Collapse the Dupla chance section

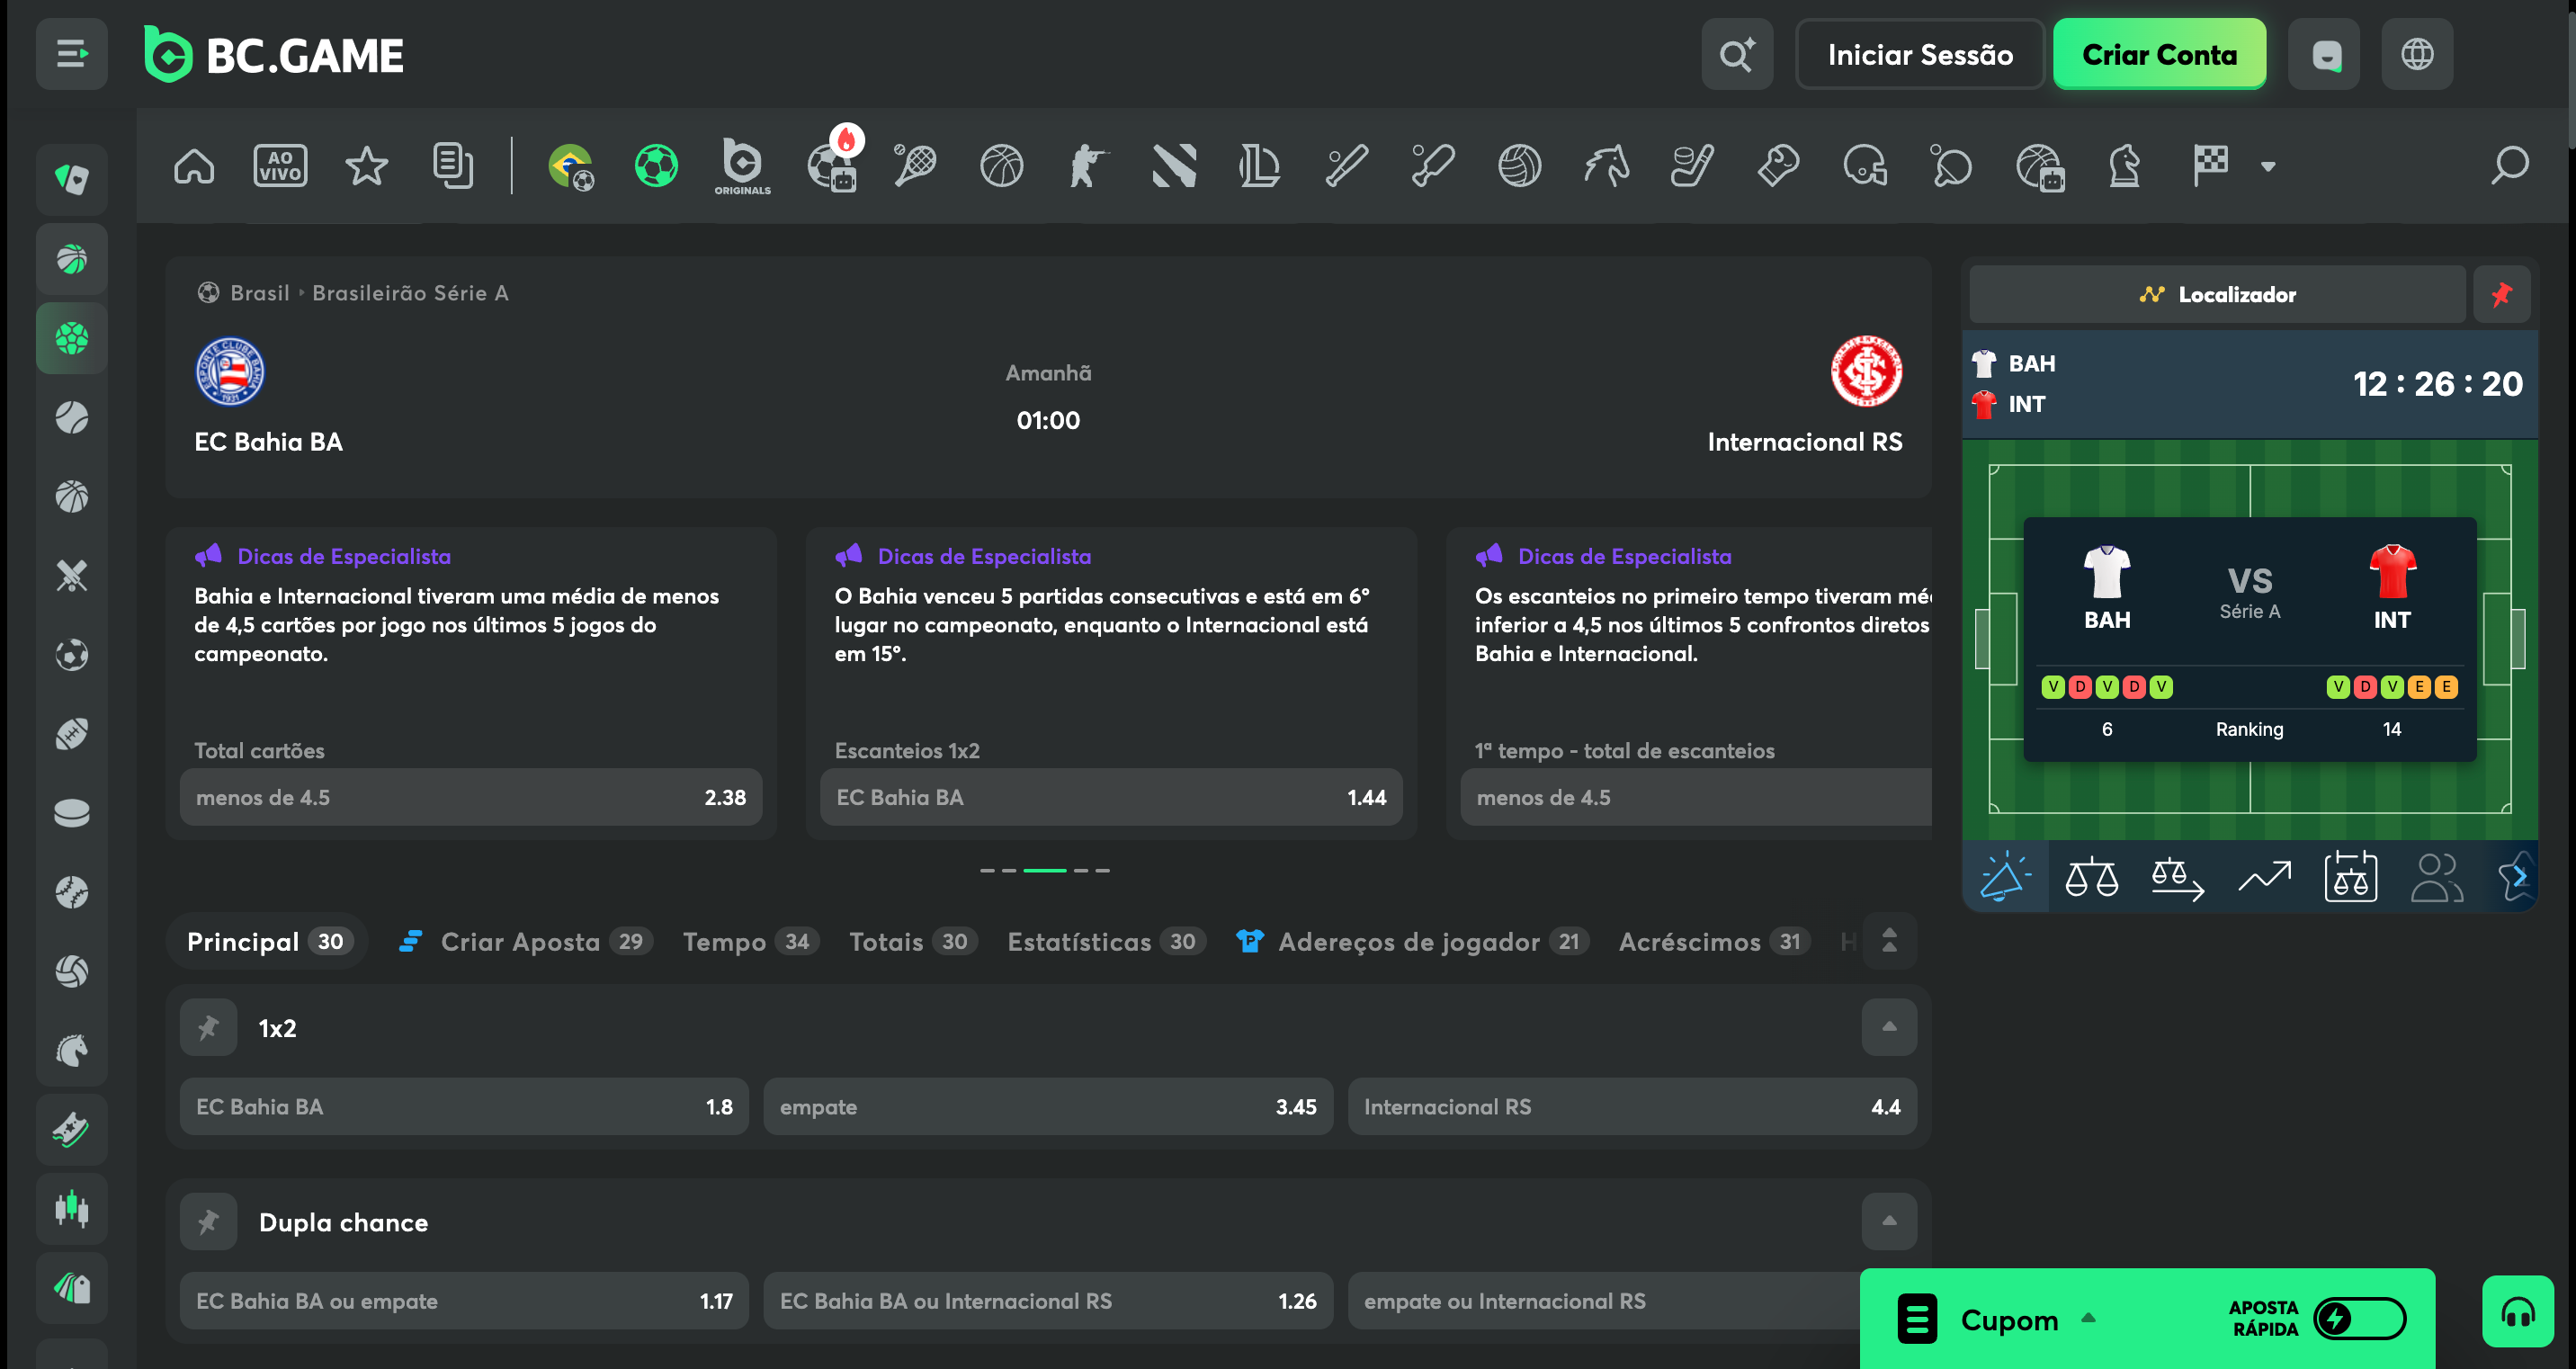(1889, 1221)
